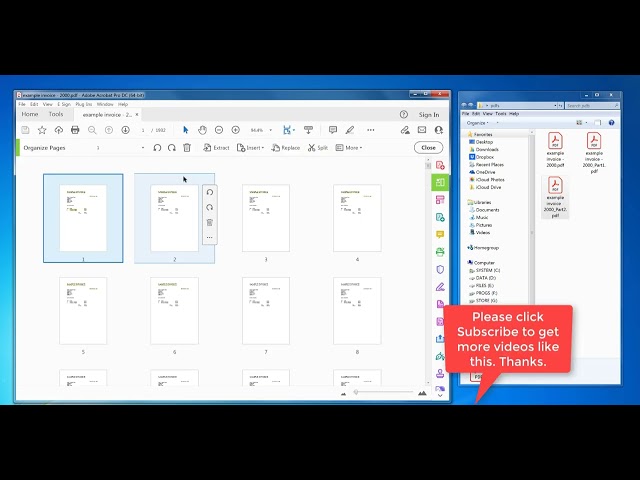Select the highlighter pen tool
Image resolution: width=640 pixels, height=480 pixels.
pos(350,130)
